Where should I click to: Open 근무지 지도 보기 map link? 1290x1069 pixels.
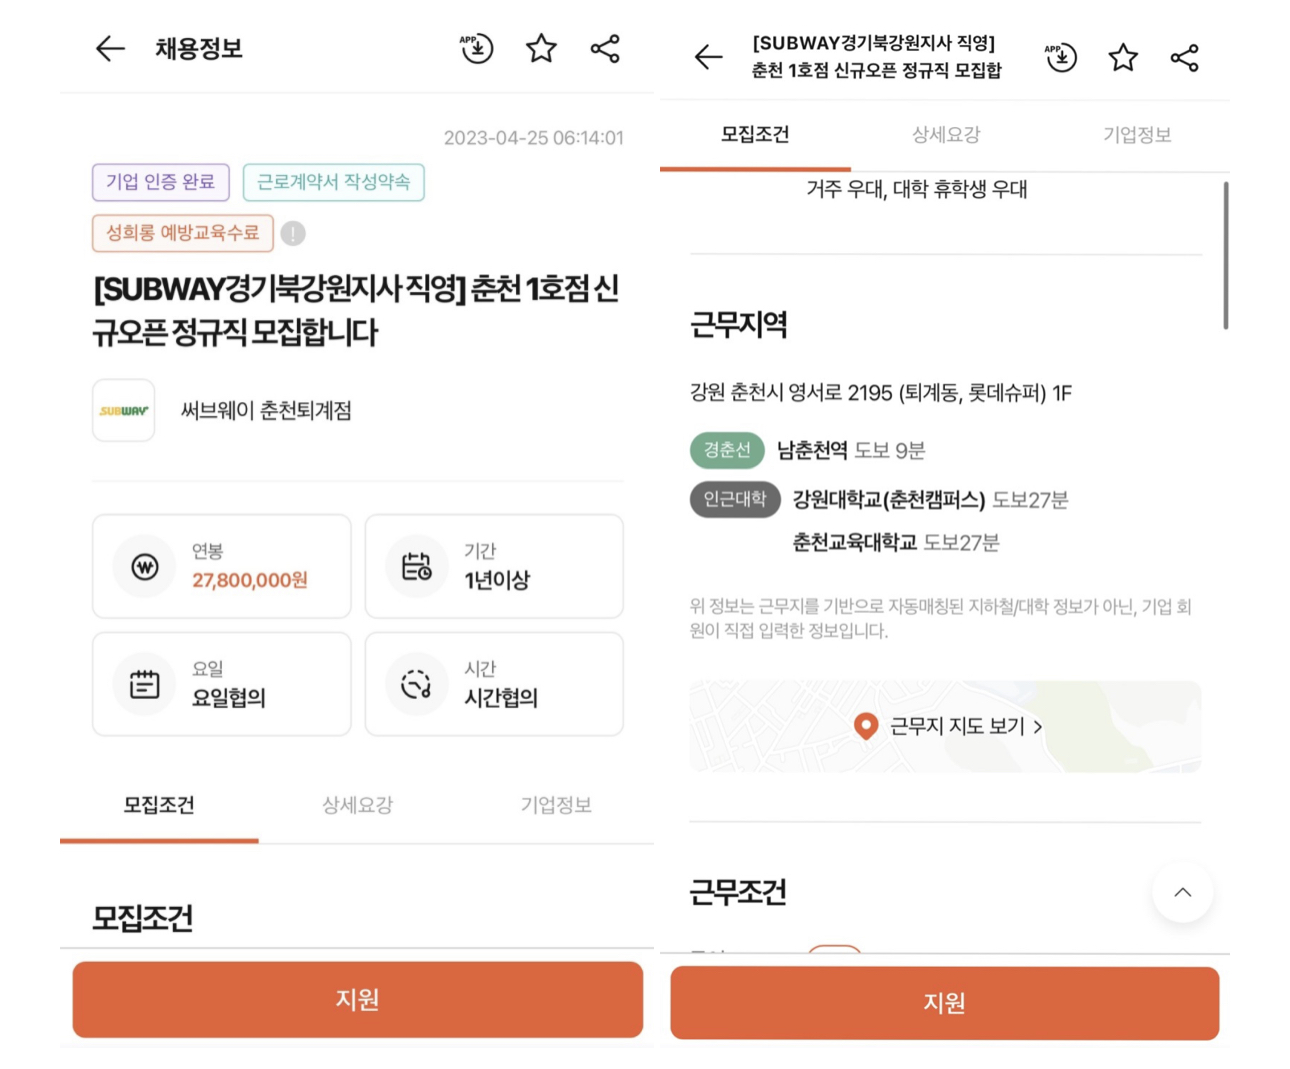tap(945, 727)
